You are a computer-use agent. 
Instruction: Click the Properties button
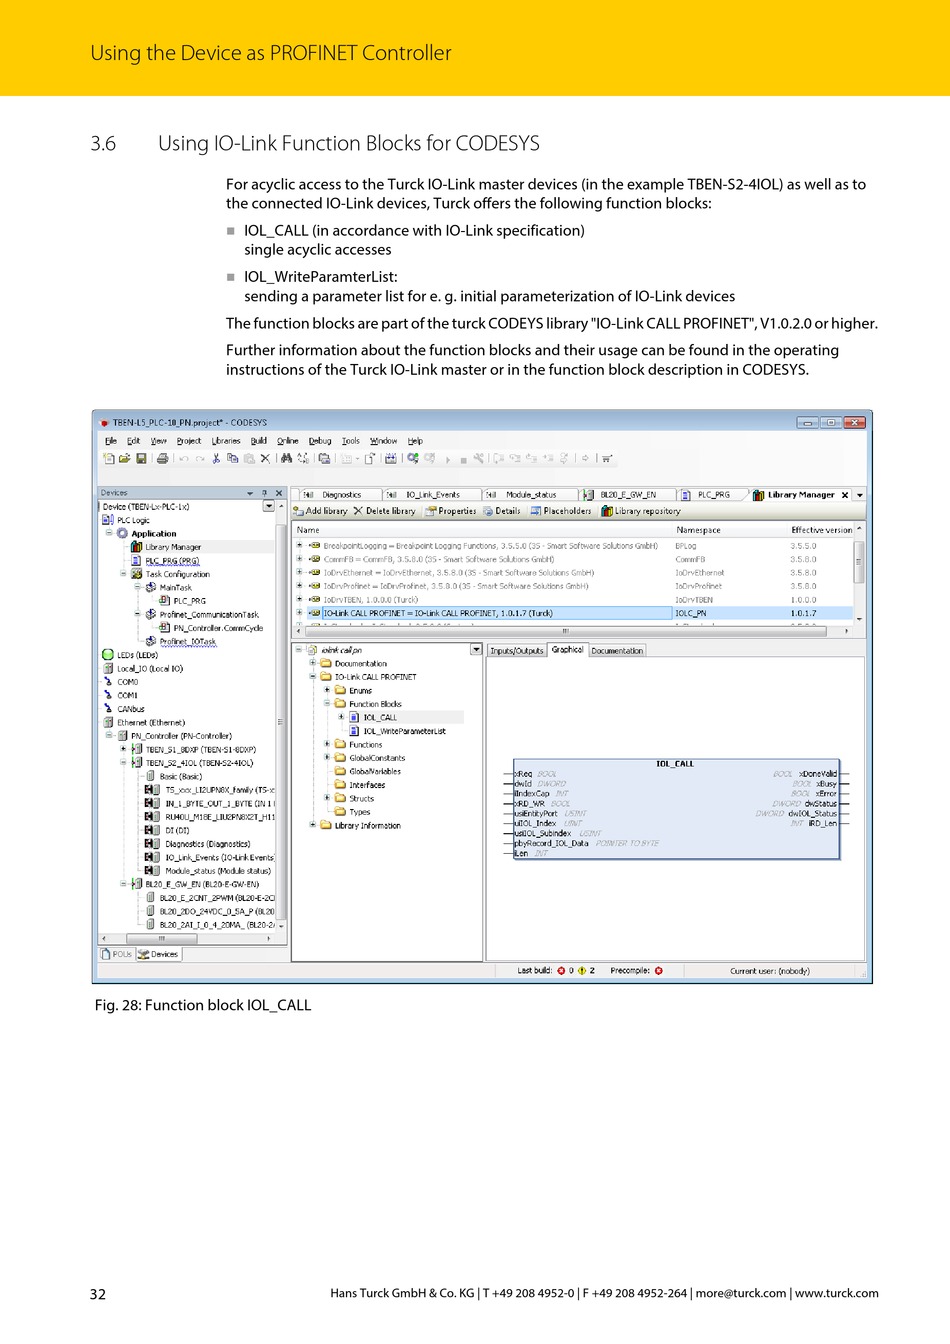pos(450,511)
